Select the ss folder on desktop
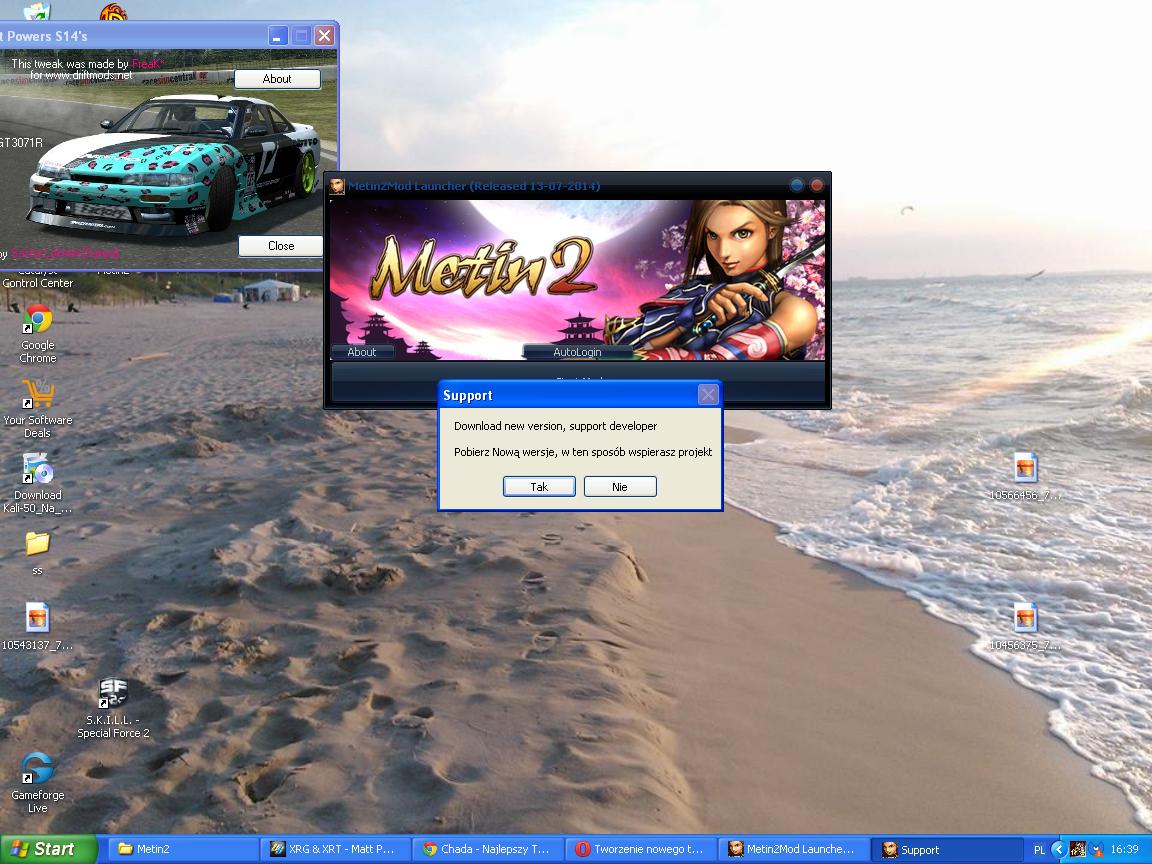The image size is (1152, 864). pyautogui.click(x=37, y=553)
